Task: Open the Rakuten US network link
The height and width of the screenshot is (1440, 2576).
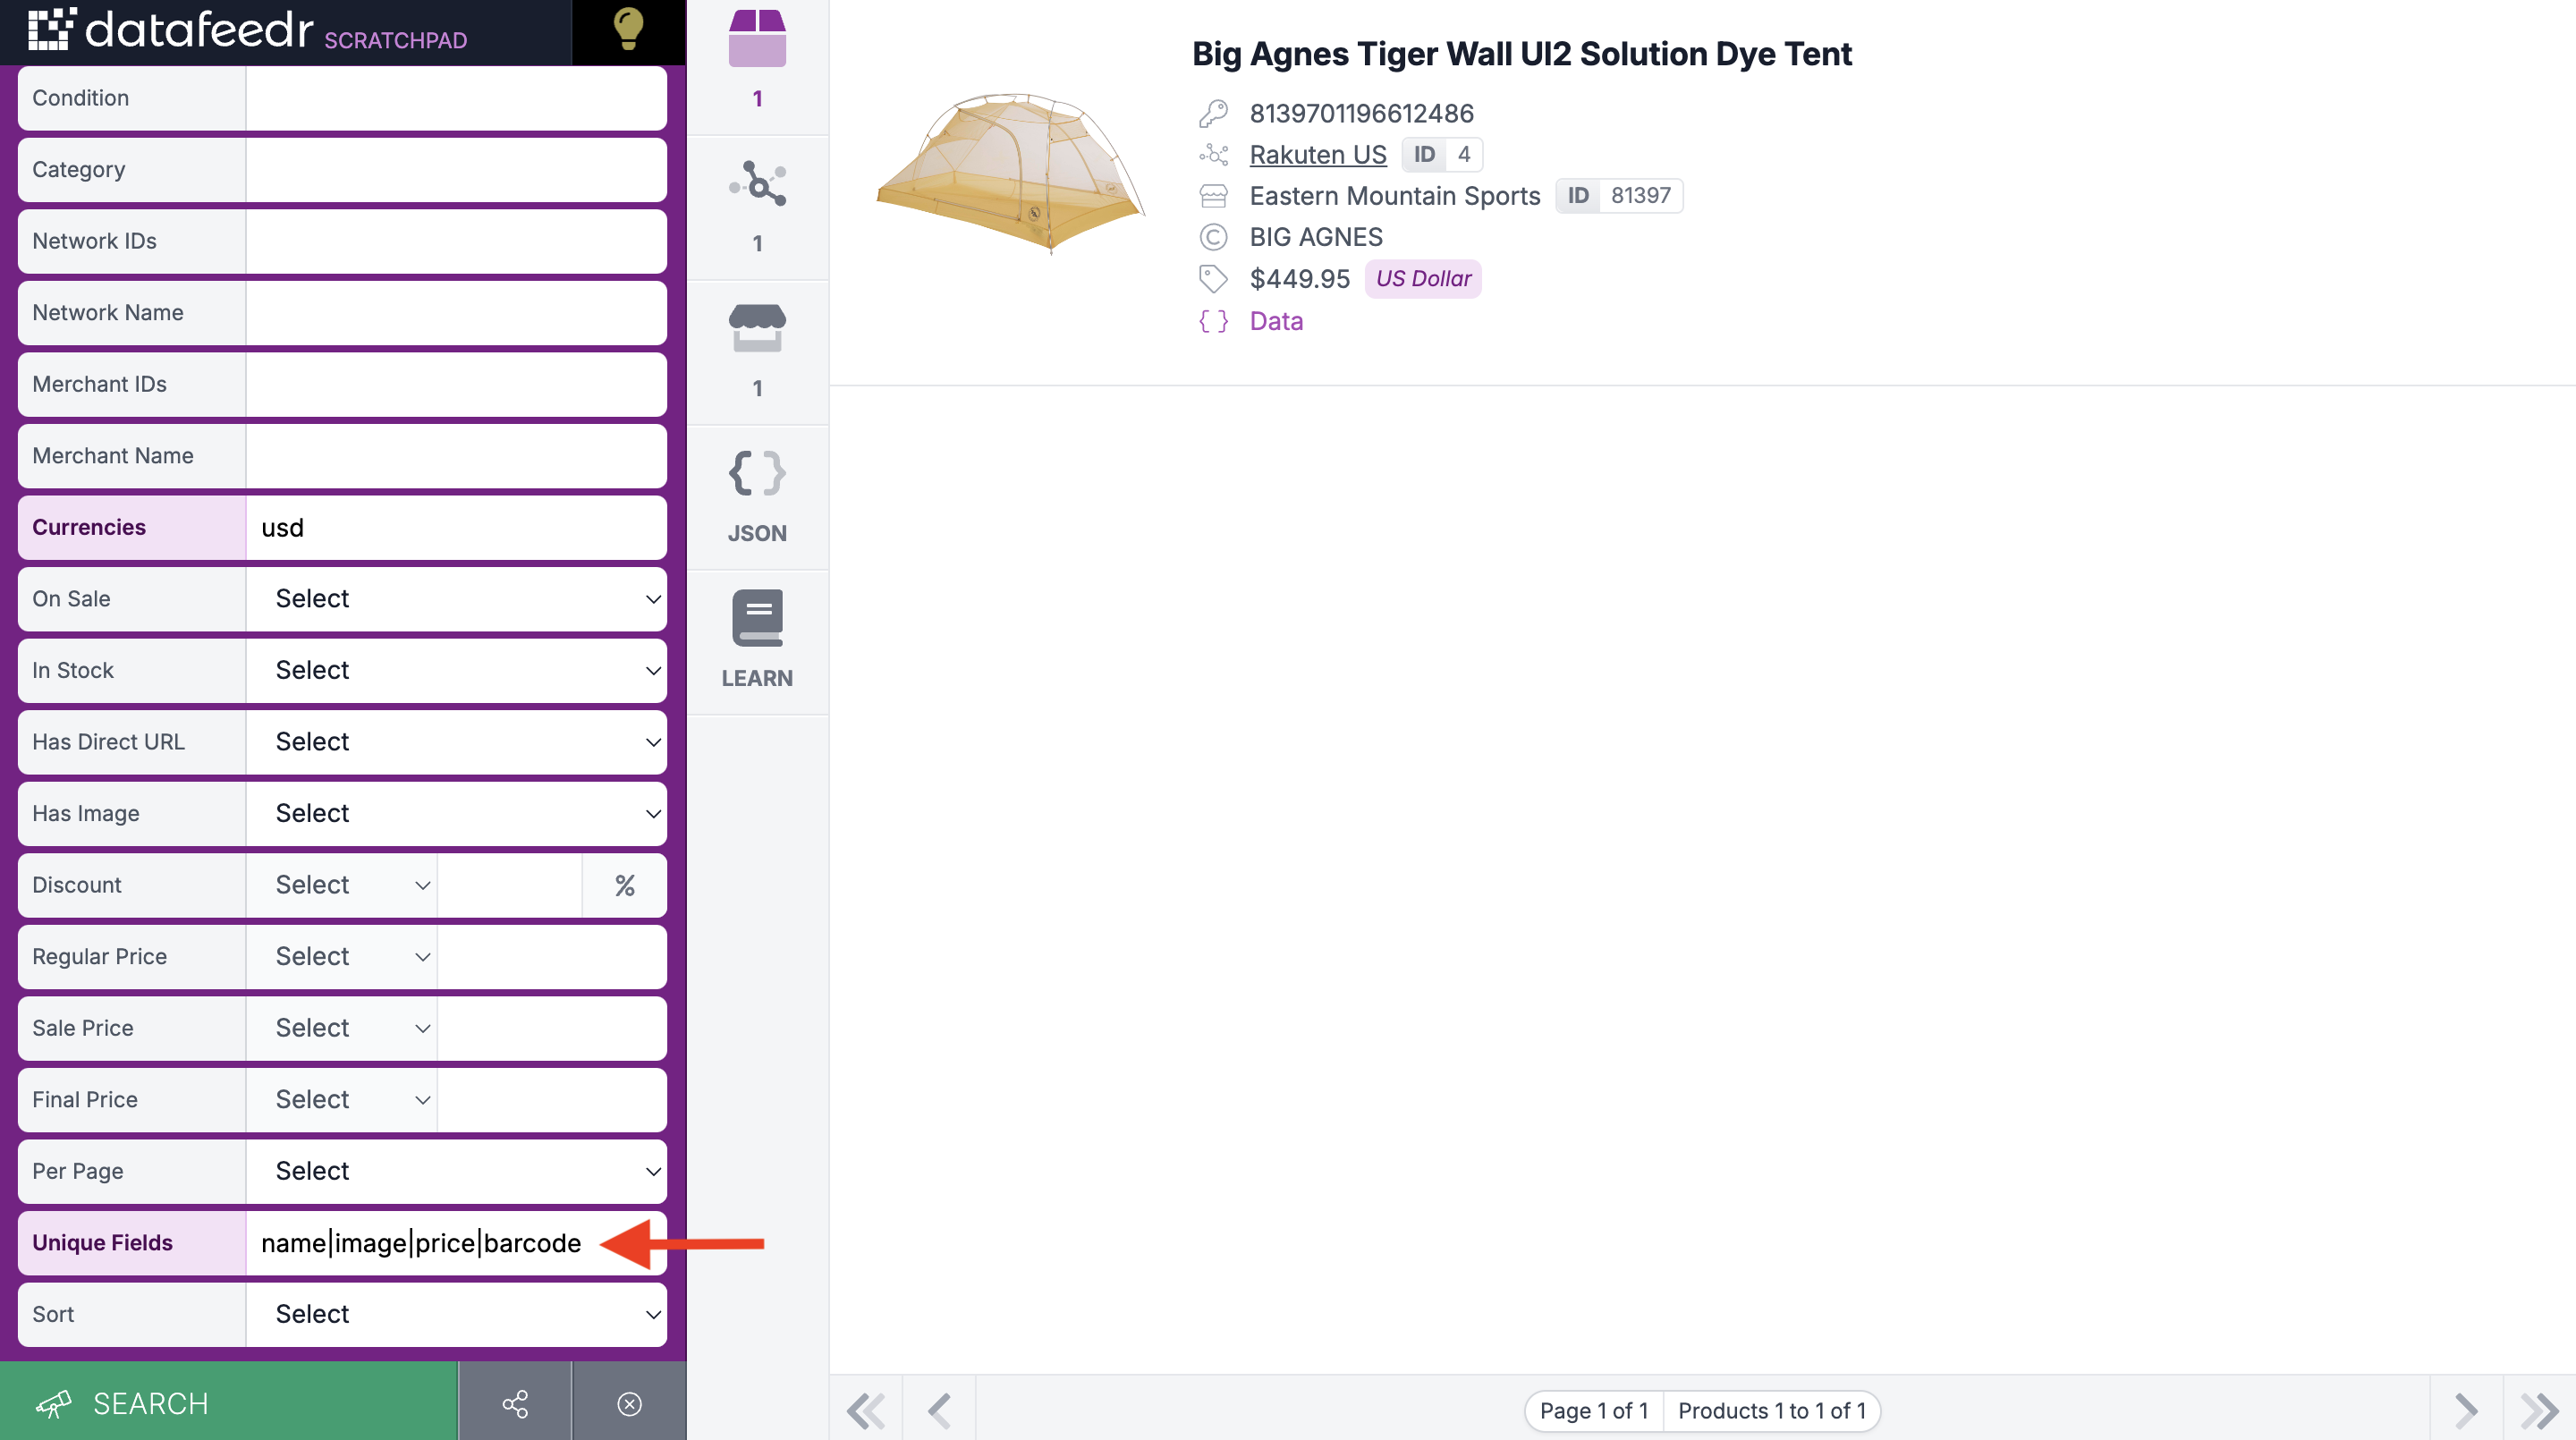Action: (1317, 155)
